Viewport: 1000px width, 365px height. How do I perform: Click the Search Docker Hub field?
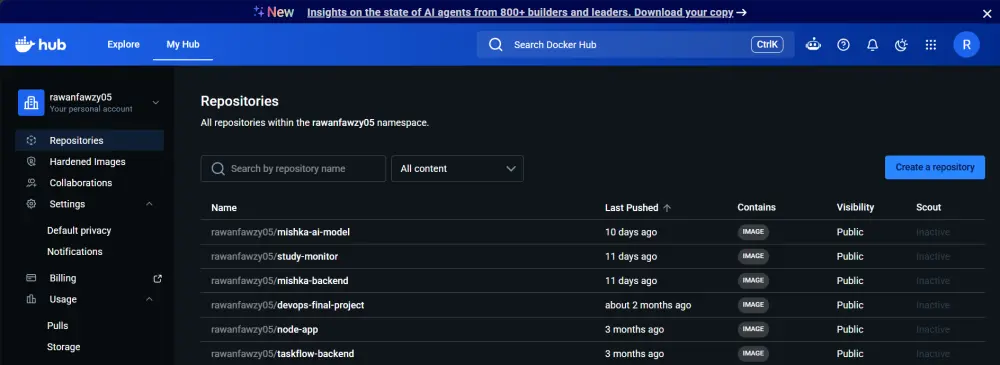(635, 45)
